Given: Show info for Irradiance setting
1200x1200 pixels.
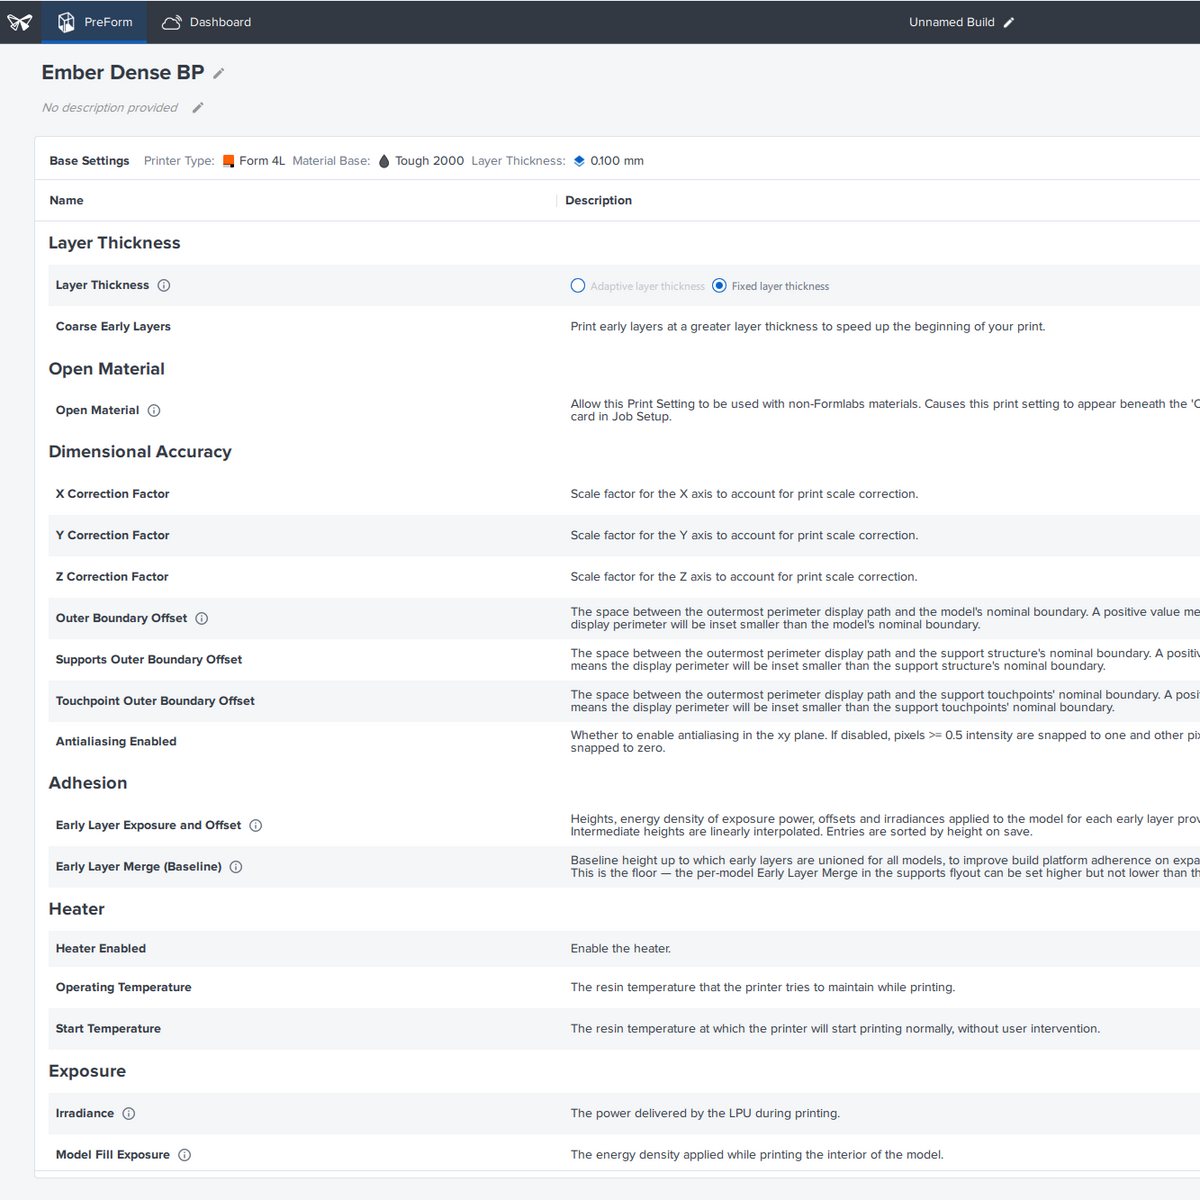Looking at the screenshot, I should pyautogui.click(x=129, y=1114).
